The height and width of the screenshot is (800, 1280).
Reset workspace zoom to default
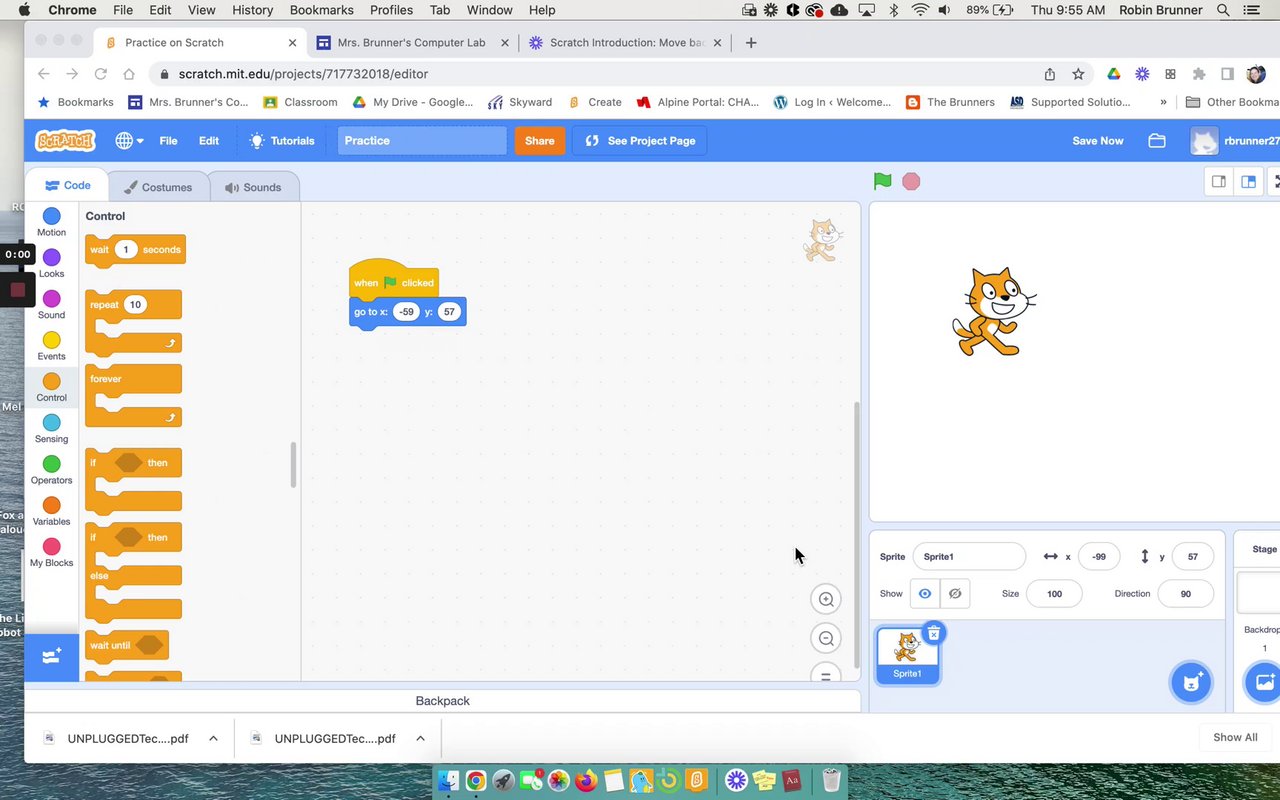[x=826, y=675]
